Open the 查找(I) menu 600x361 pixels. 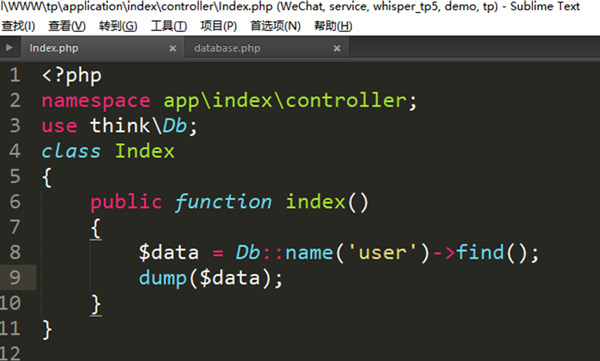18,26
